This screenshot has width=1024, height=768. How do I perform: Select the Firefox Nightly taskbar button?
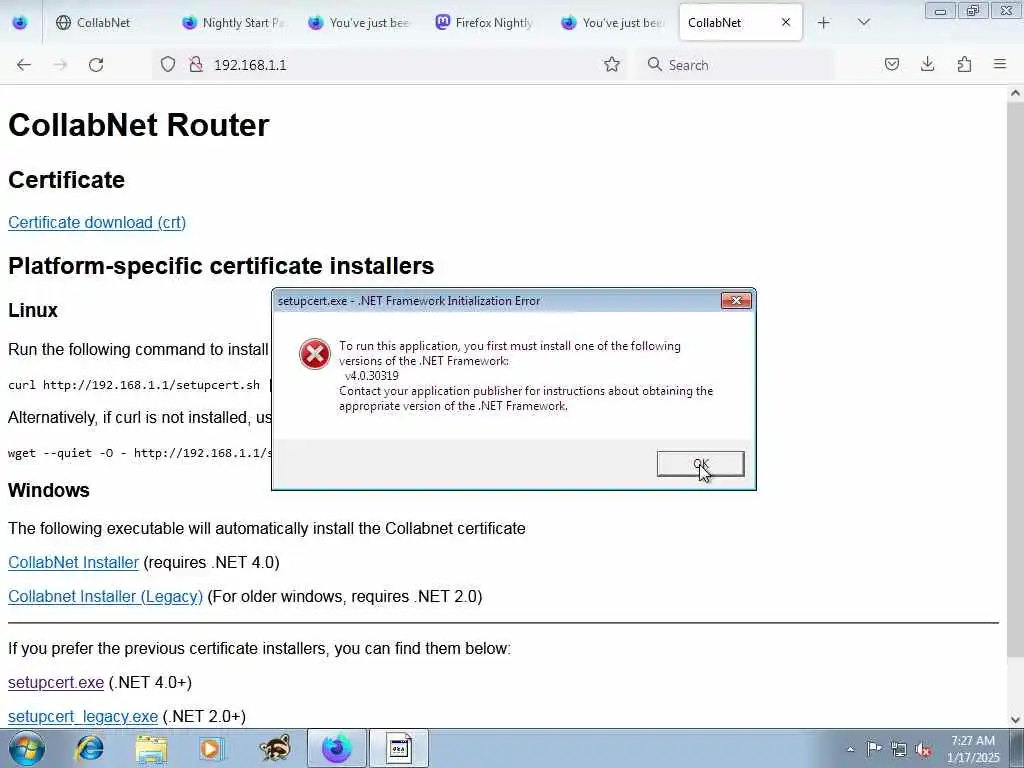click(x=337, y=748)
